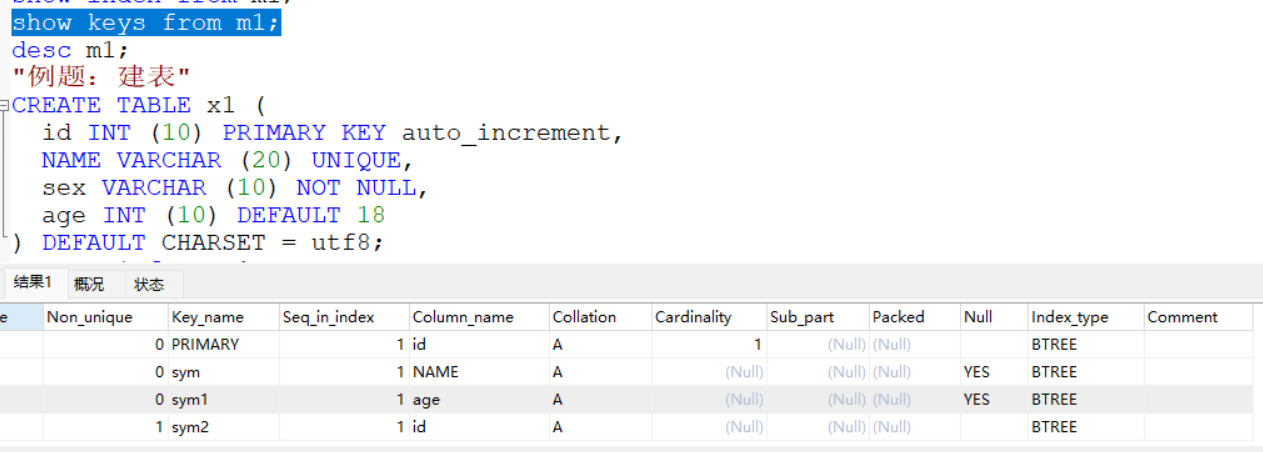Place cursor on the desc m1 line

tap(70, 50)
